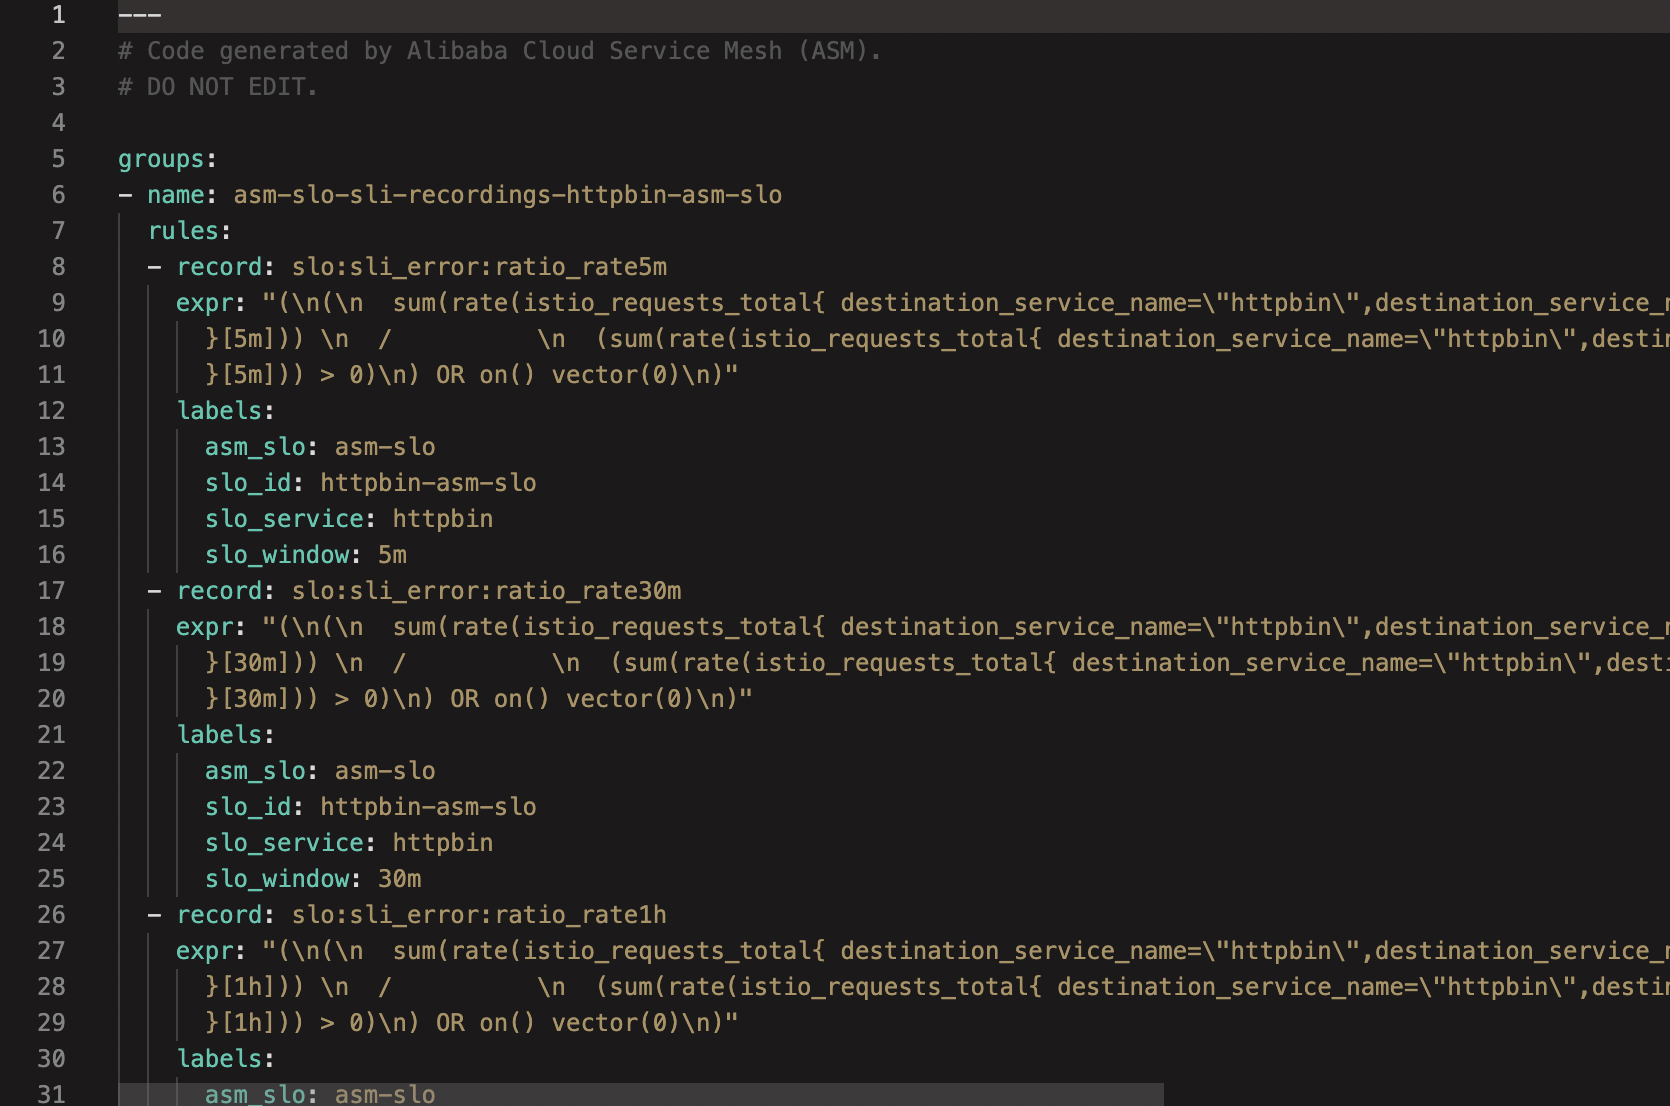Click the 'slo:sli_error:ratio_rate30m' record value
The width and height of the screenshot is (1670, 1106).
pos(486,591)
